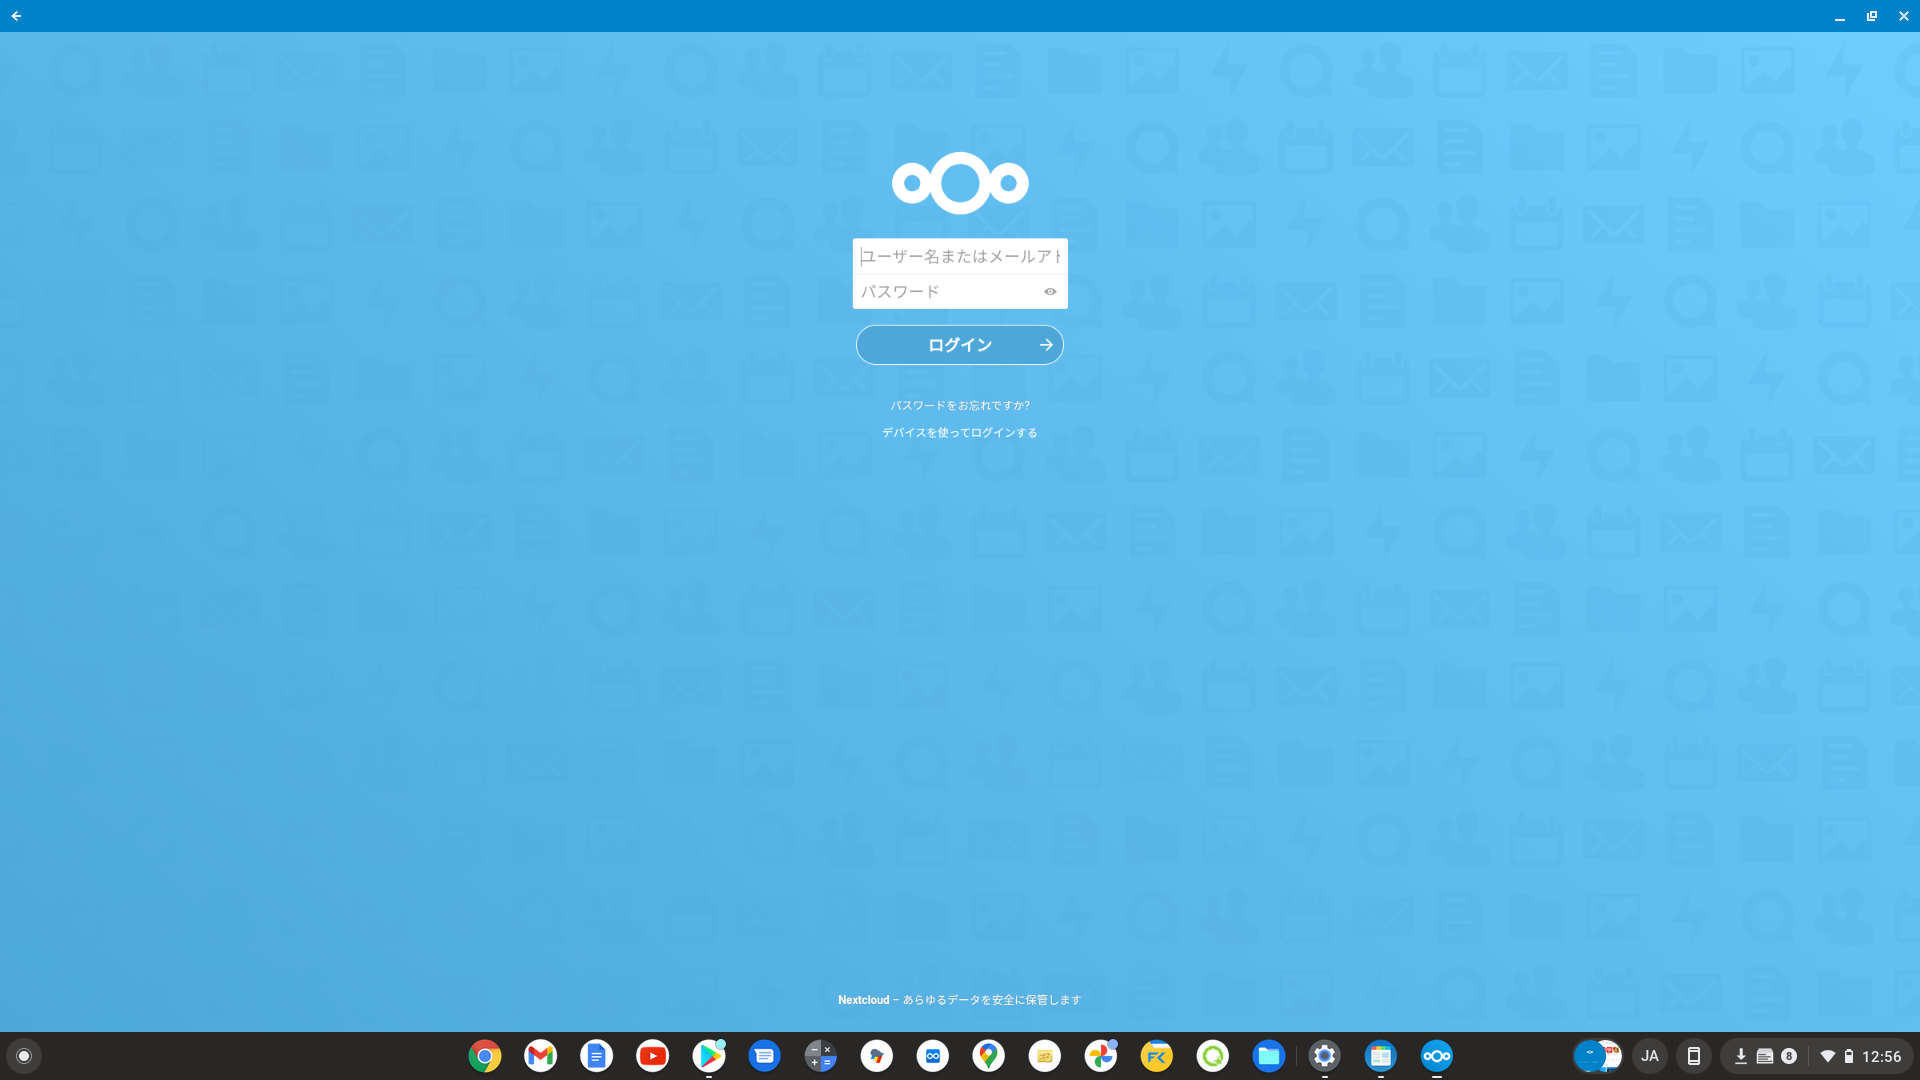Click the Wi-Fi status icon

coord(1827,1056)
